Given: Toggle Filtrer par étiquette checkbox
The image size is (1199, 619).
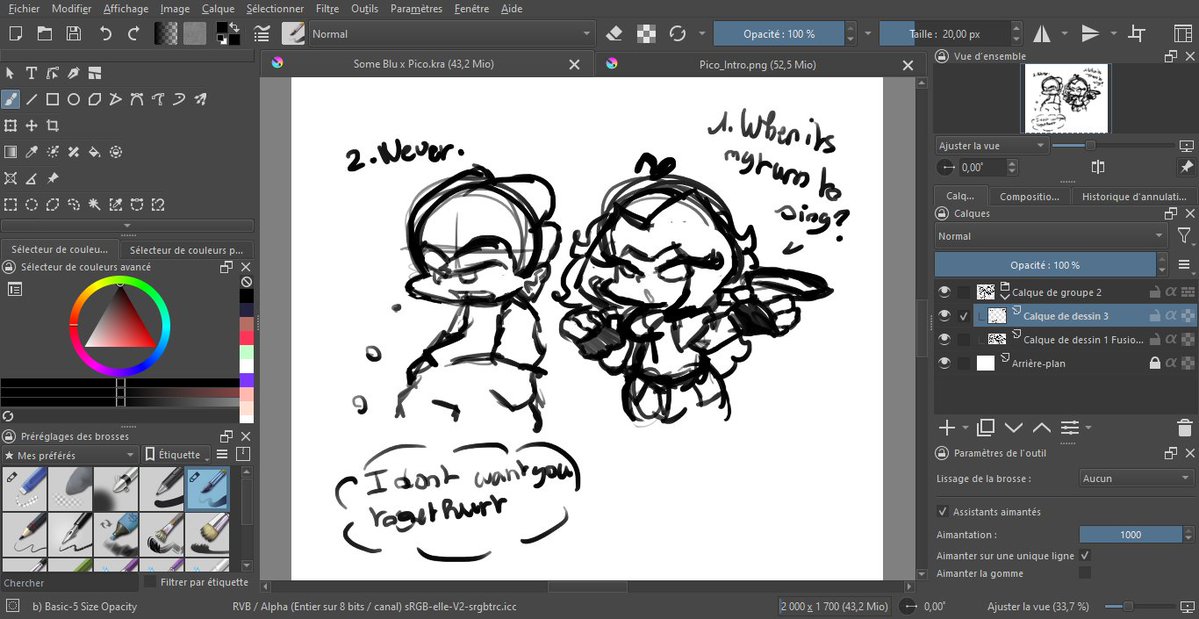Looking at the screenshot, I should click(150, 582).
